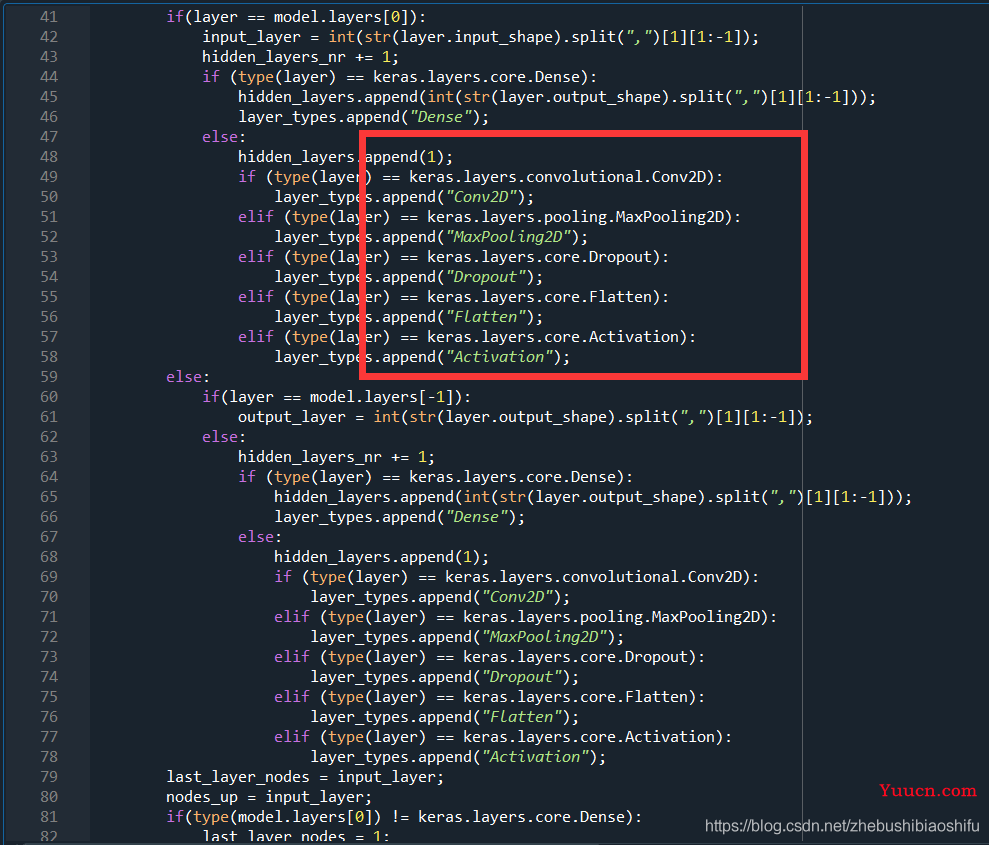Click line number 41 in the gutter

pos(49,17)
